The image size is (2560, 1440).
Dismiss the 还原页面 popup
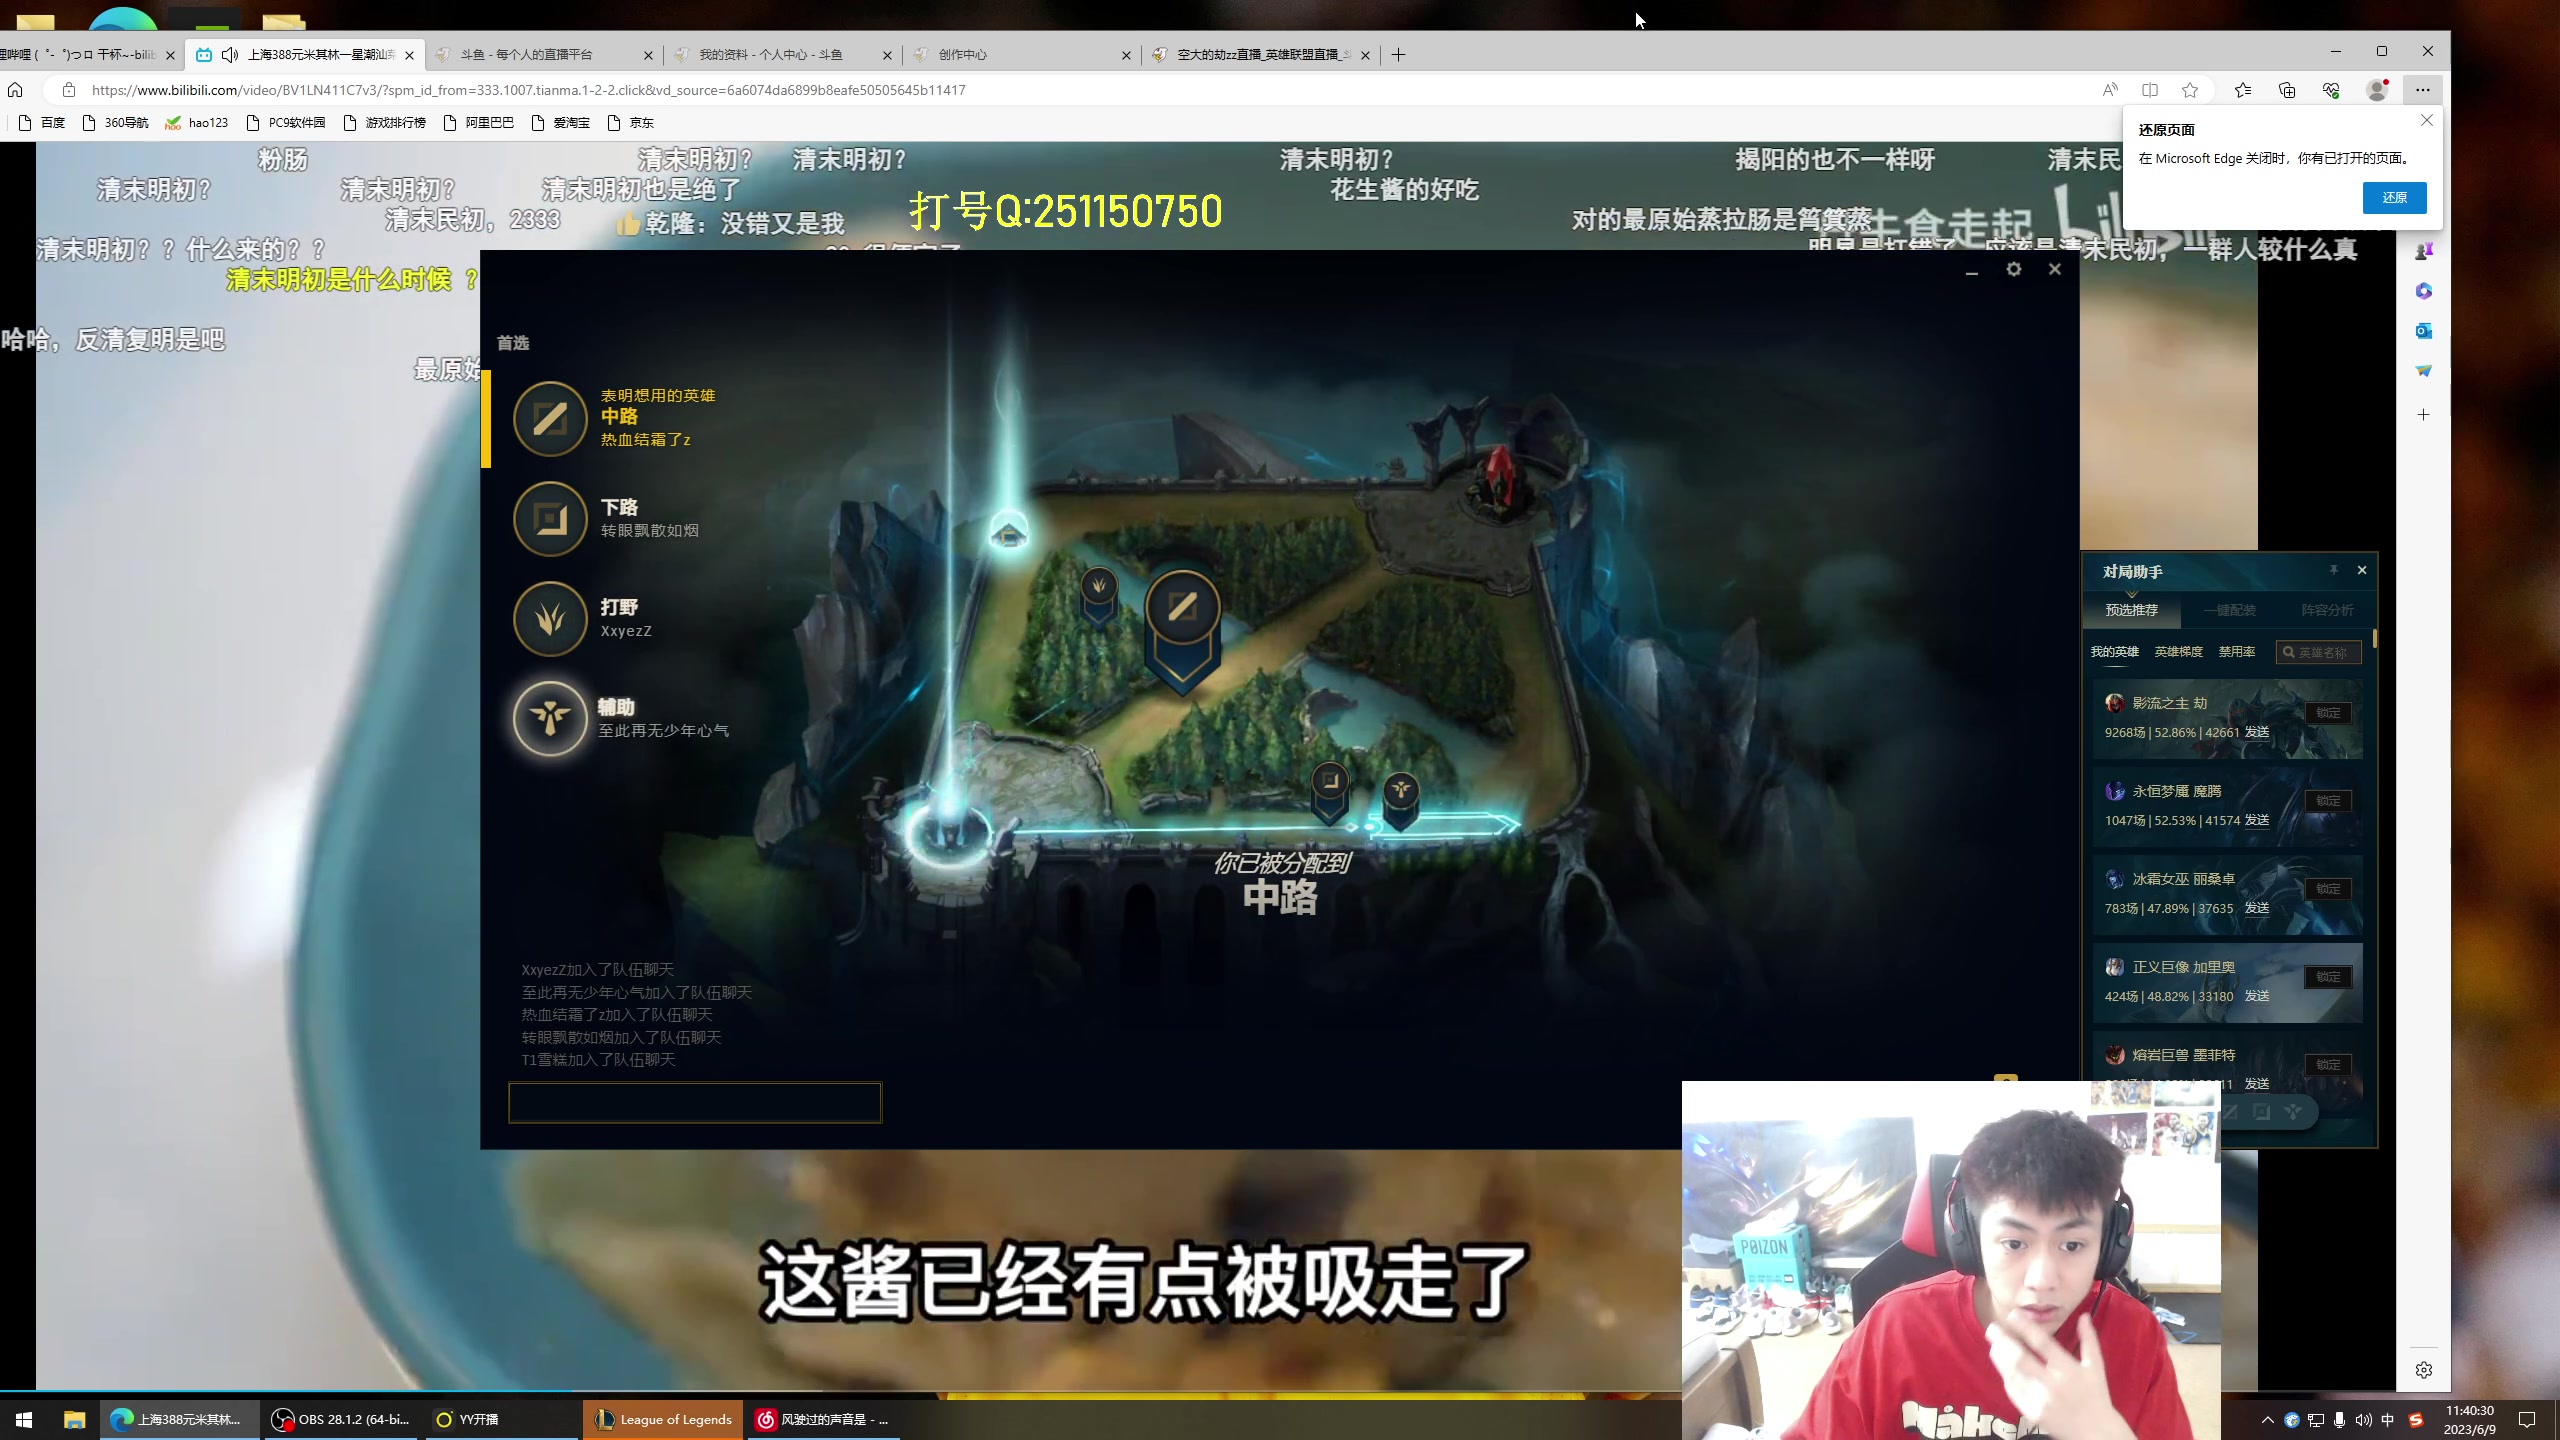(x=2426, y=121)
